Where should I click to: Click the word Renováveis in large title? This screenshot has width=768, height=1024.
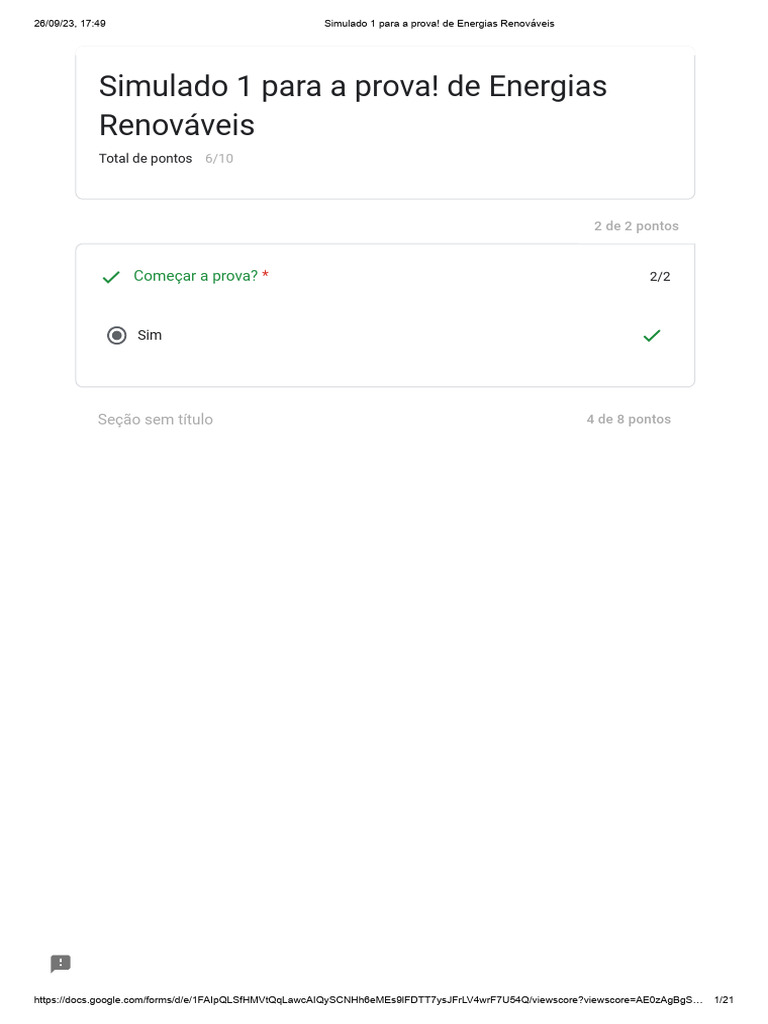click(177, 126)
